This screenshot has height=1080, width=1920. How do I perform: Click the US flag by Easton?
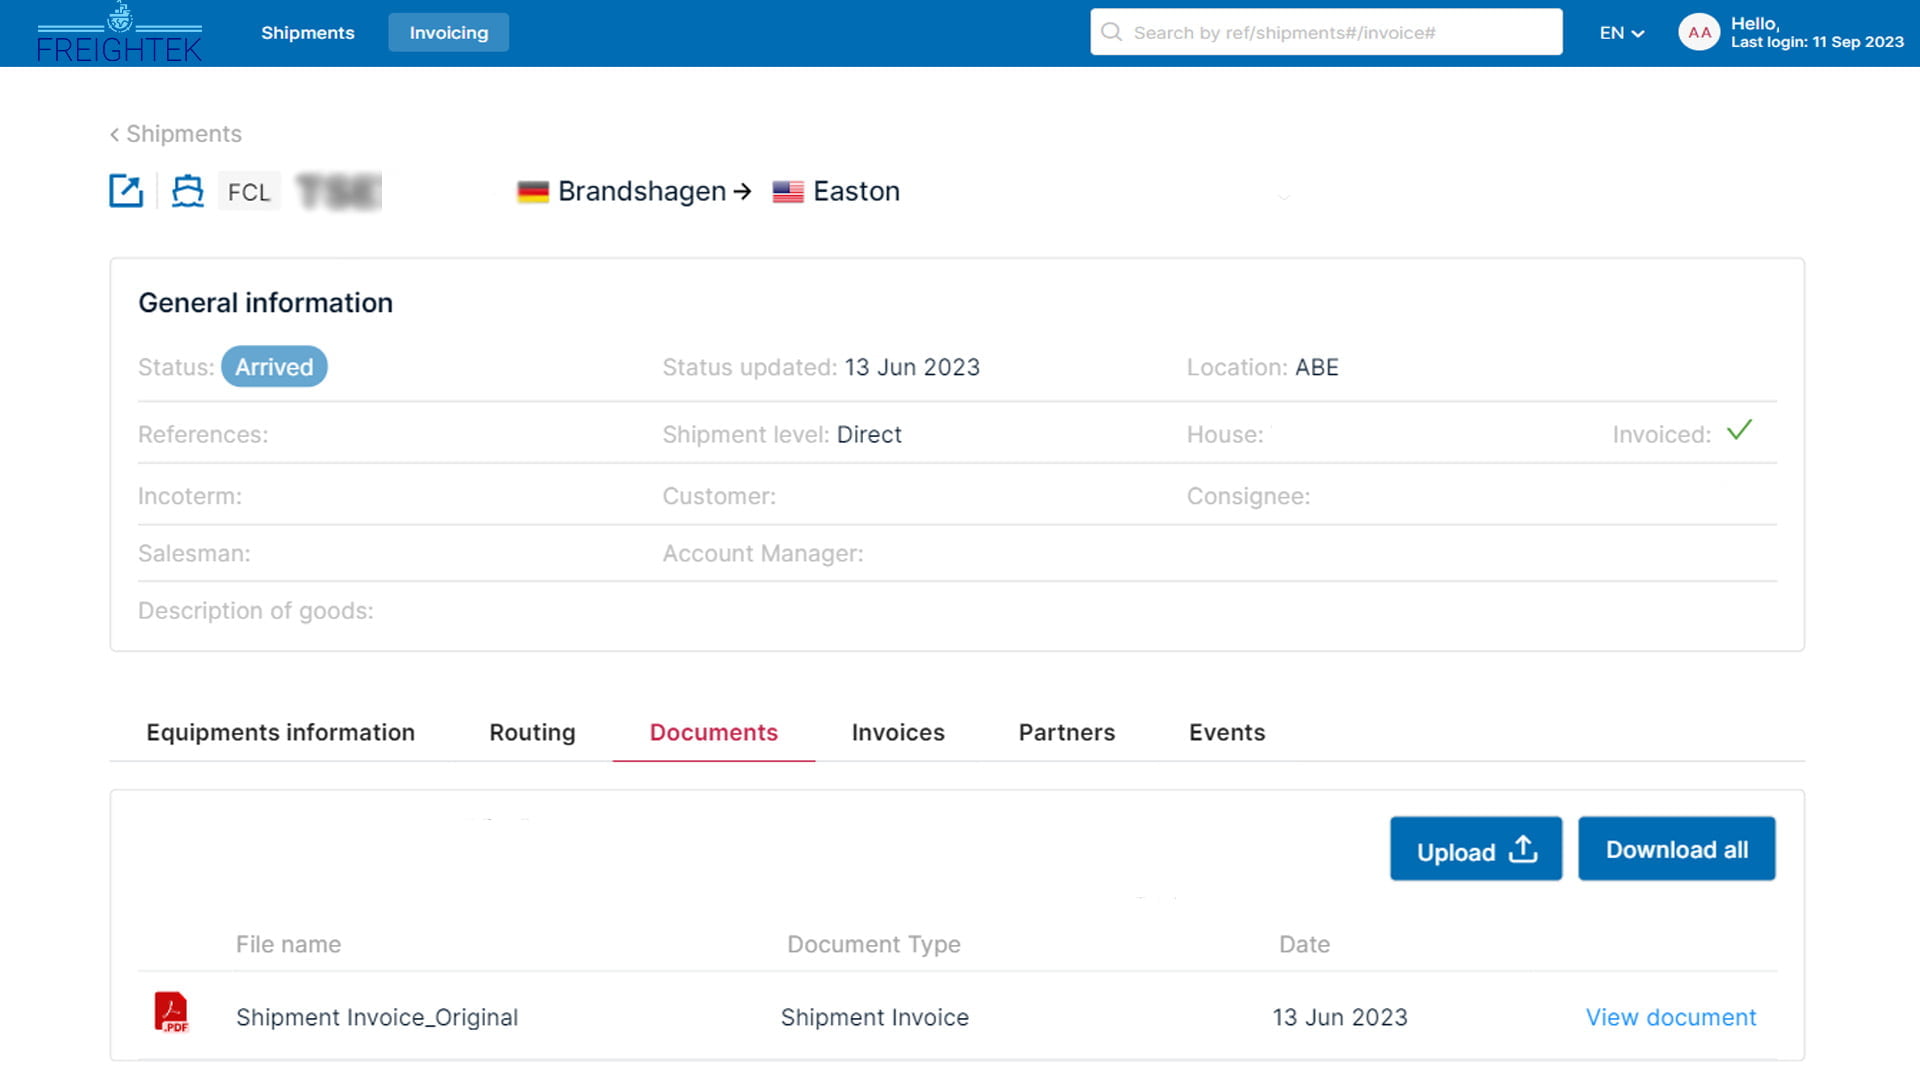788,192
